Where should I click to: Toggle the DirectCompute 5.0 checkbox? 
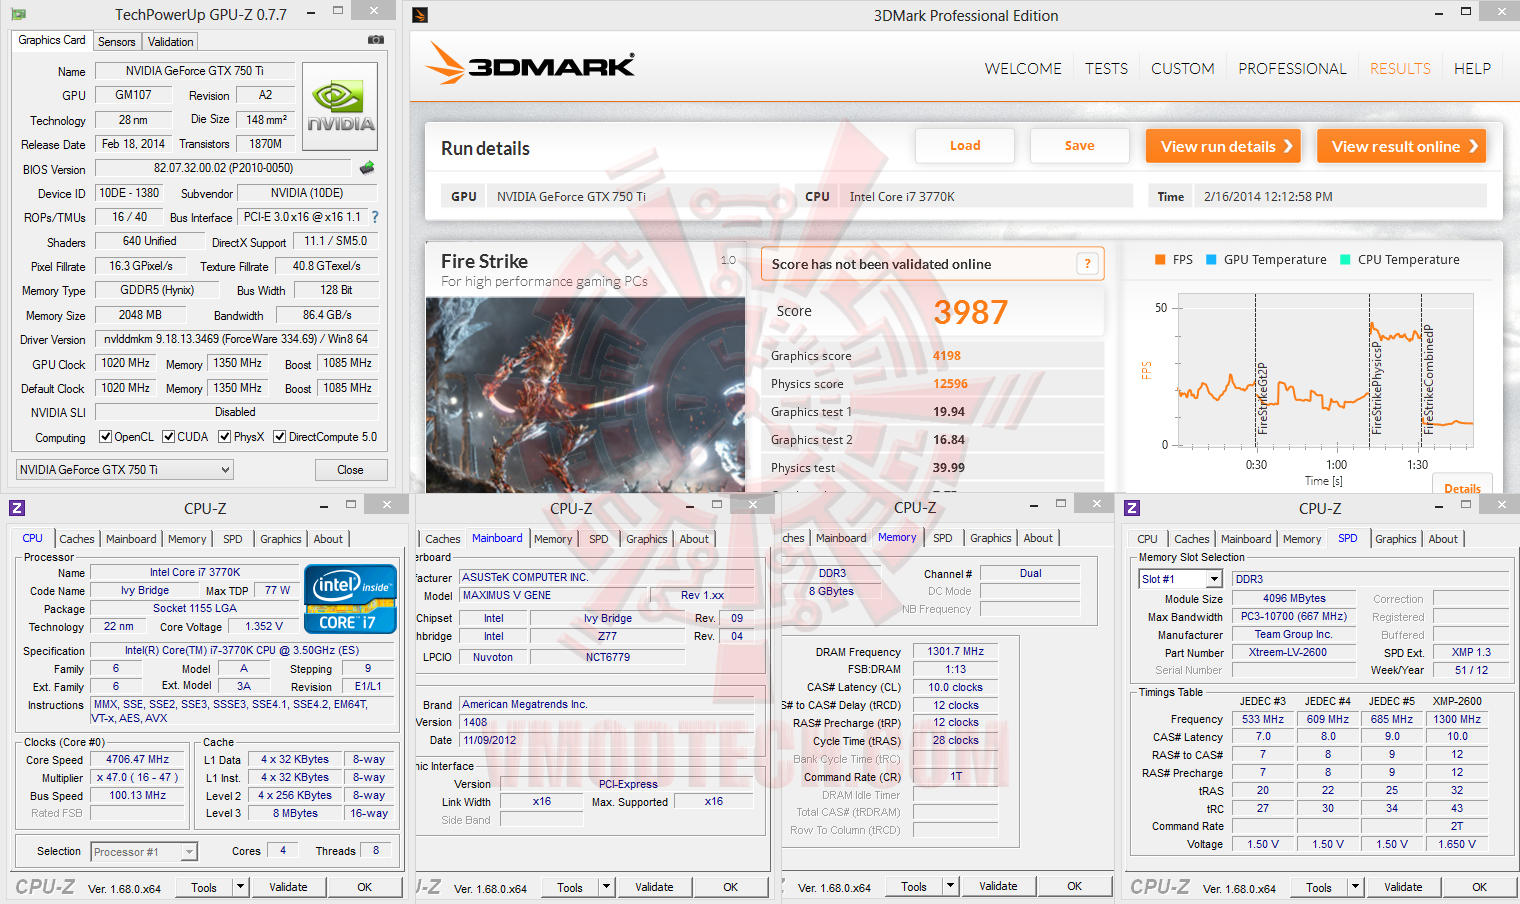point(280,437)
